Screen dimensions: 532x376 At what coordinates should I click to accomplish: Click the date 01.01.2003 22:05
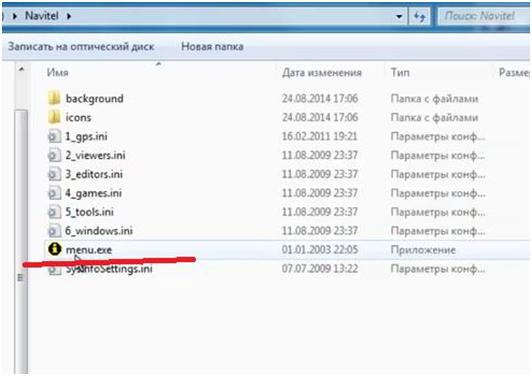point(320,250)
